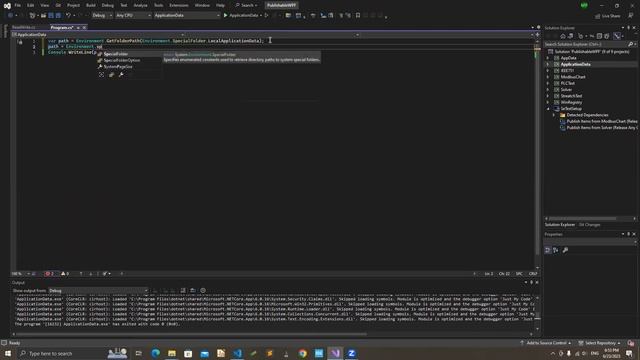
Task: Open the Build menu
Action: point(91,5)
